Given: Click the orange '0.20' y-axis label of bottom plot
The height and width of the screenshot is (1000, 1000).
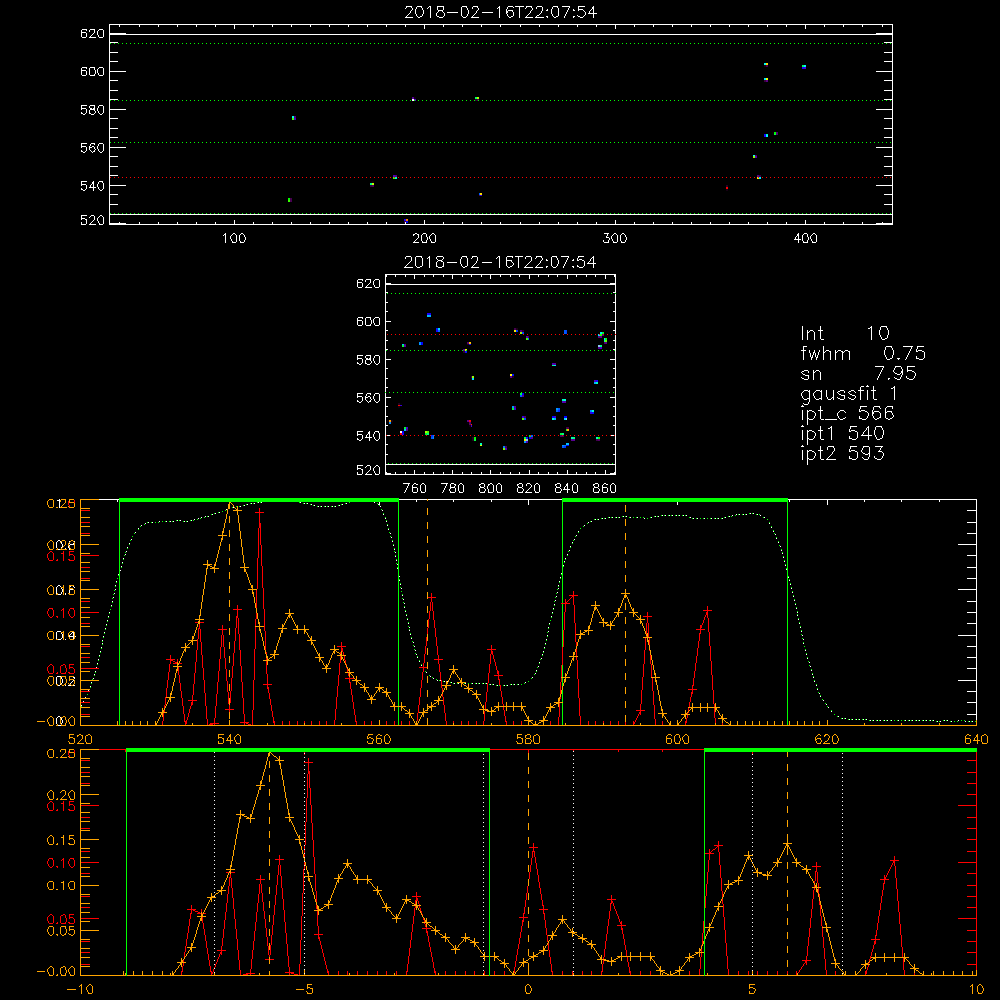Looking at the screenshot, I should (x=61, y=795).
